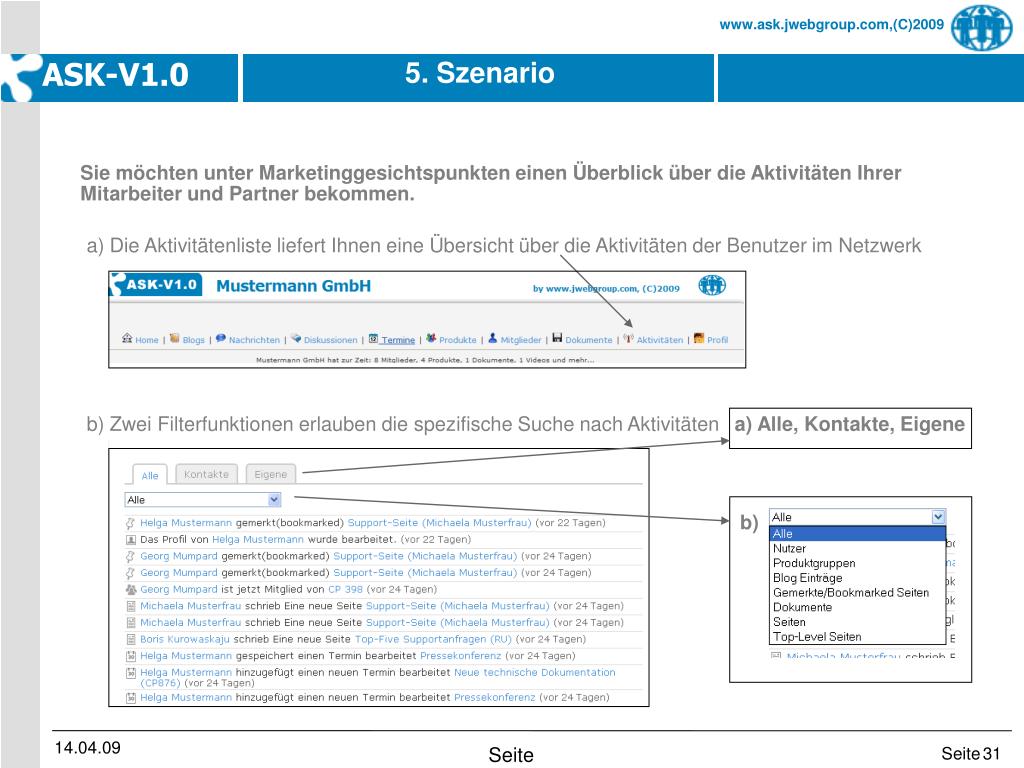Viewport: 1024px width, 768px height.
Task: Choose 'Top-Level Seiten' from the filter list
Action: [x=817, y=637]
